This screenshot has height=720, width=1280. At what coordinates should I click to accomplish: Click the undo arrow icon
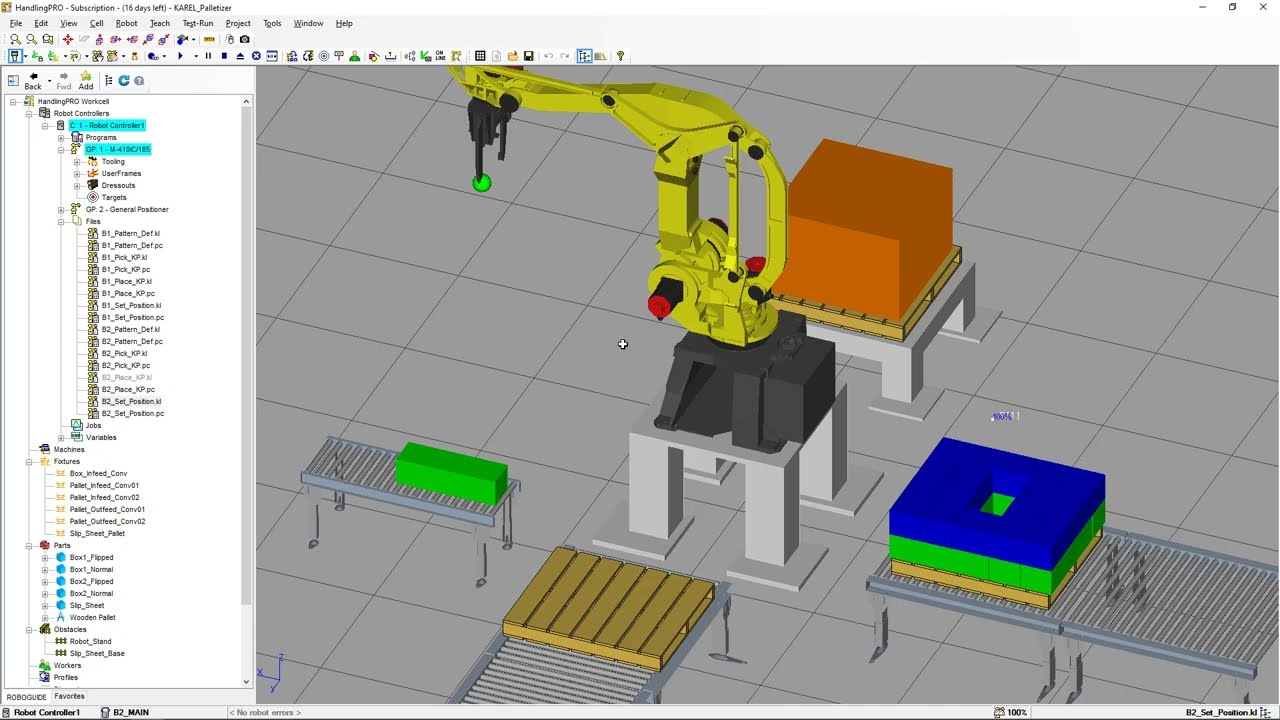tap(548, 56)
